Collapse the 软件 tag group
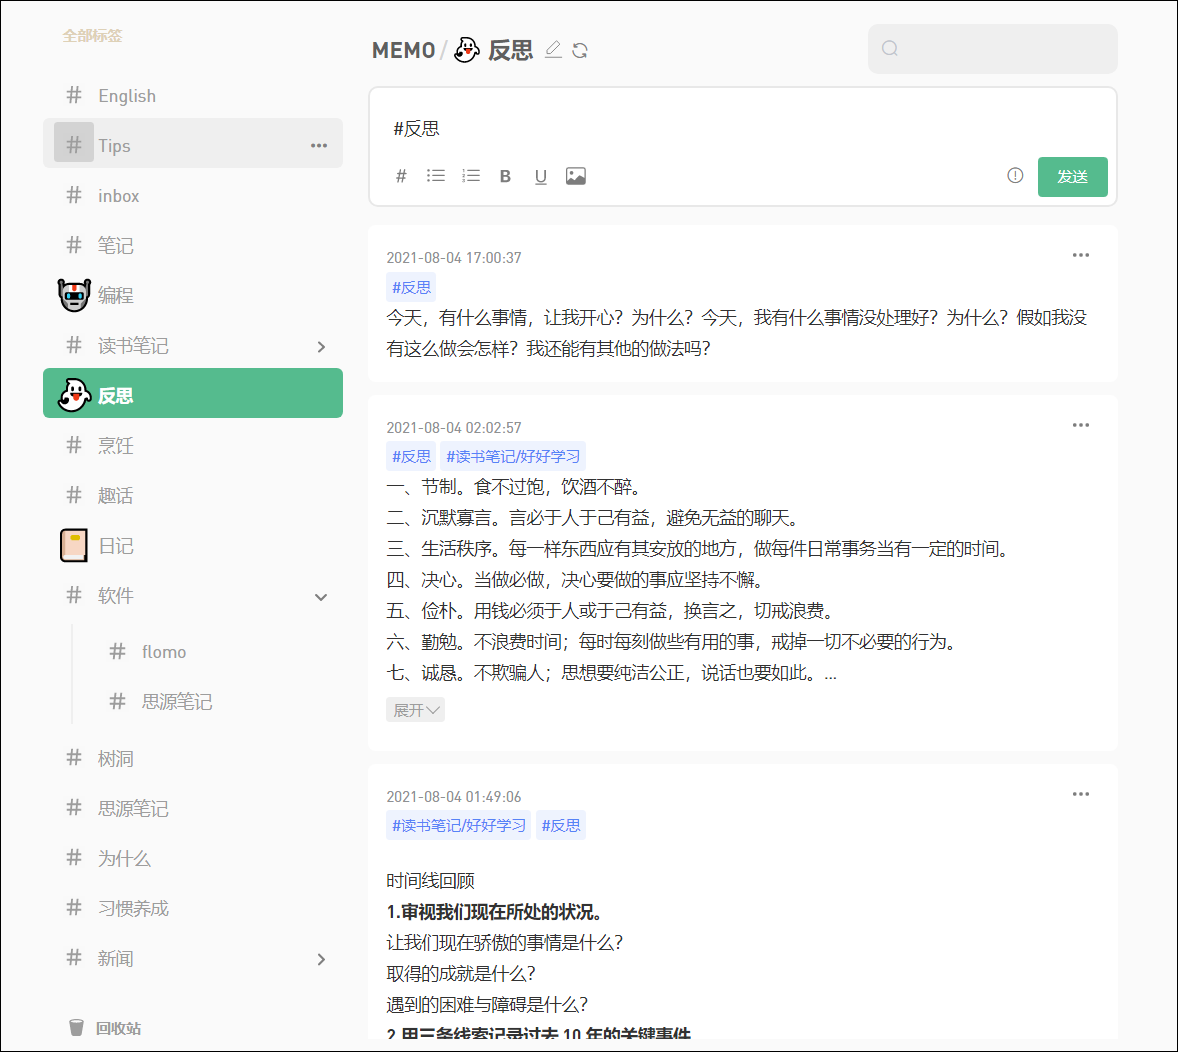This screenshot has height=1052, width=1178. 321,597
